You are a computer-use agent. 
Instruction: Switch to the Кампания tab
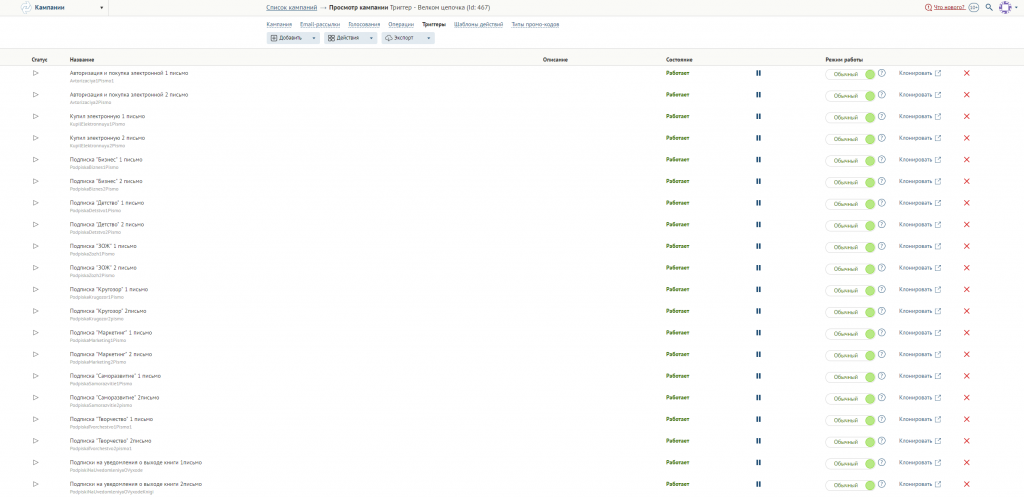[x=280, y=24]
